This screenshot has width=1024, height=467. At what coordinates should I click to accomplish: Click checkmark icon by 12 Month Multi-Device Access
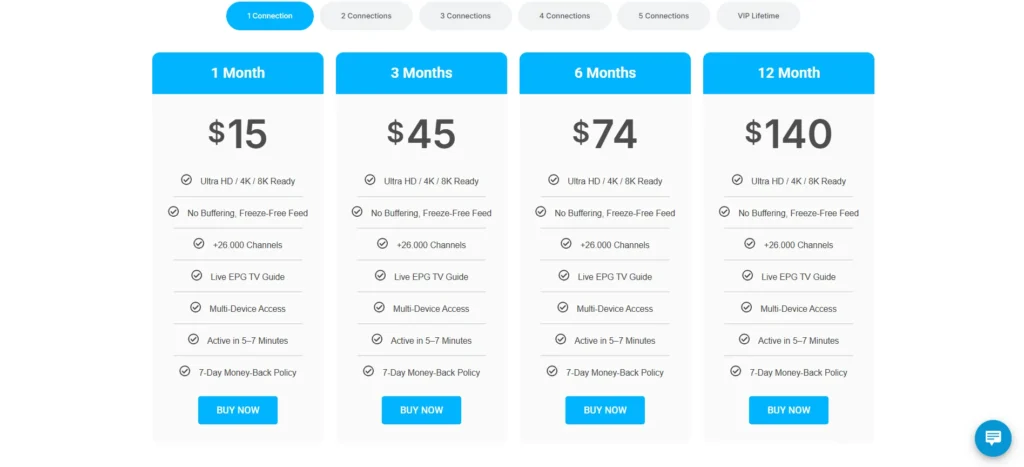[x=746, y=308]
